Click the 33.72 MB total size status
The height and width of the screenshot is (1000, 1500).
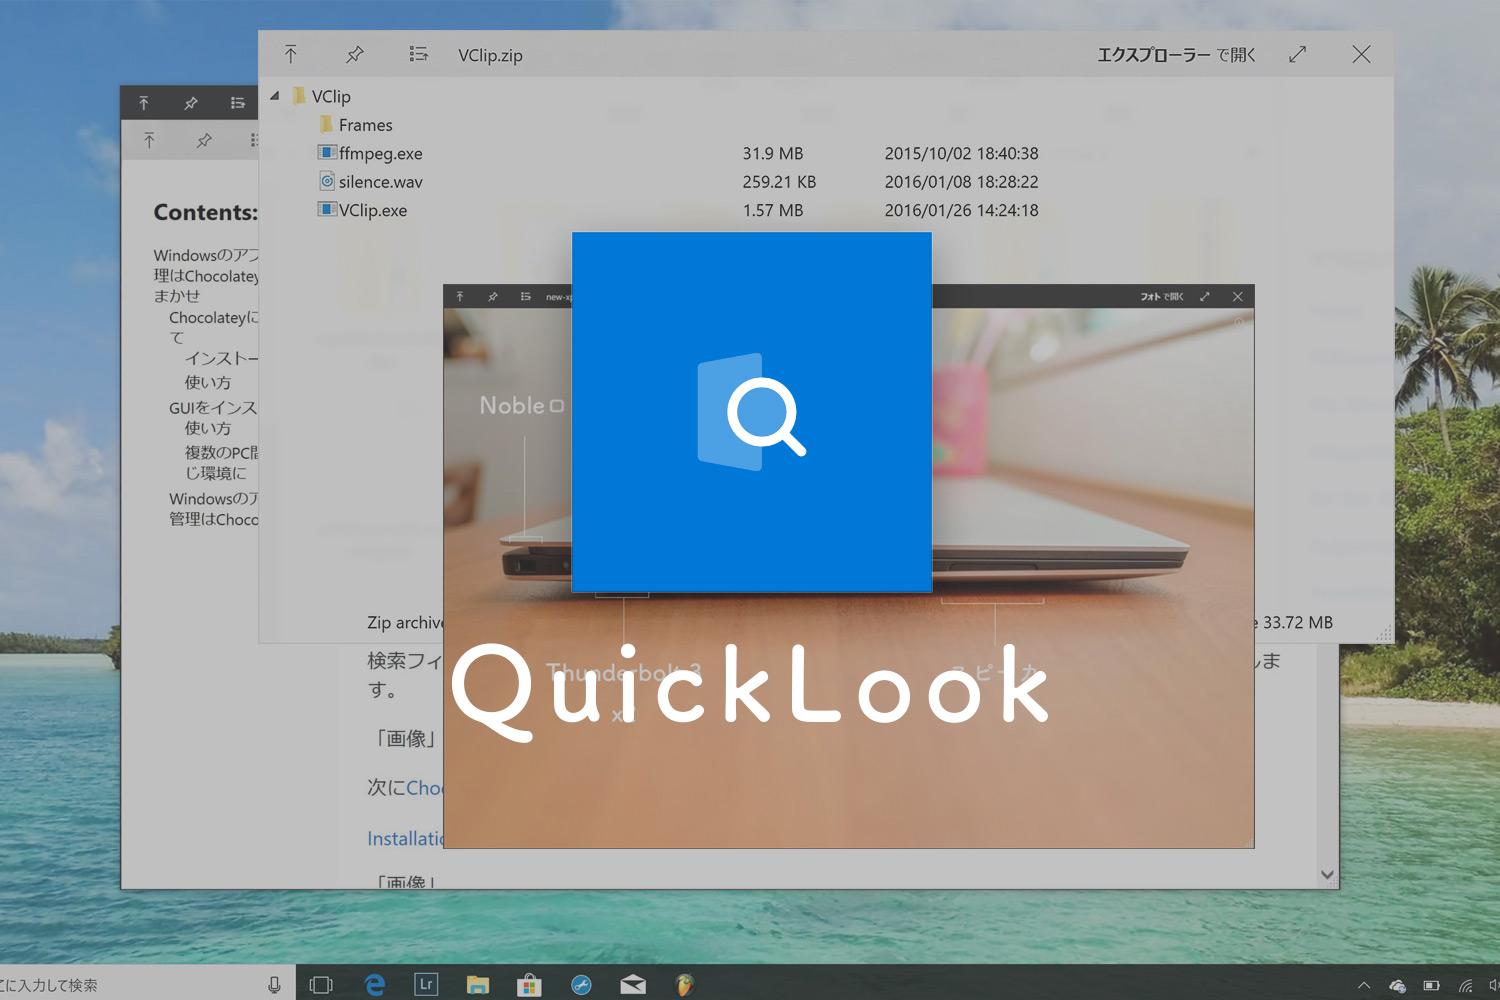1297,622
